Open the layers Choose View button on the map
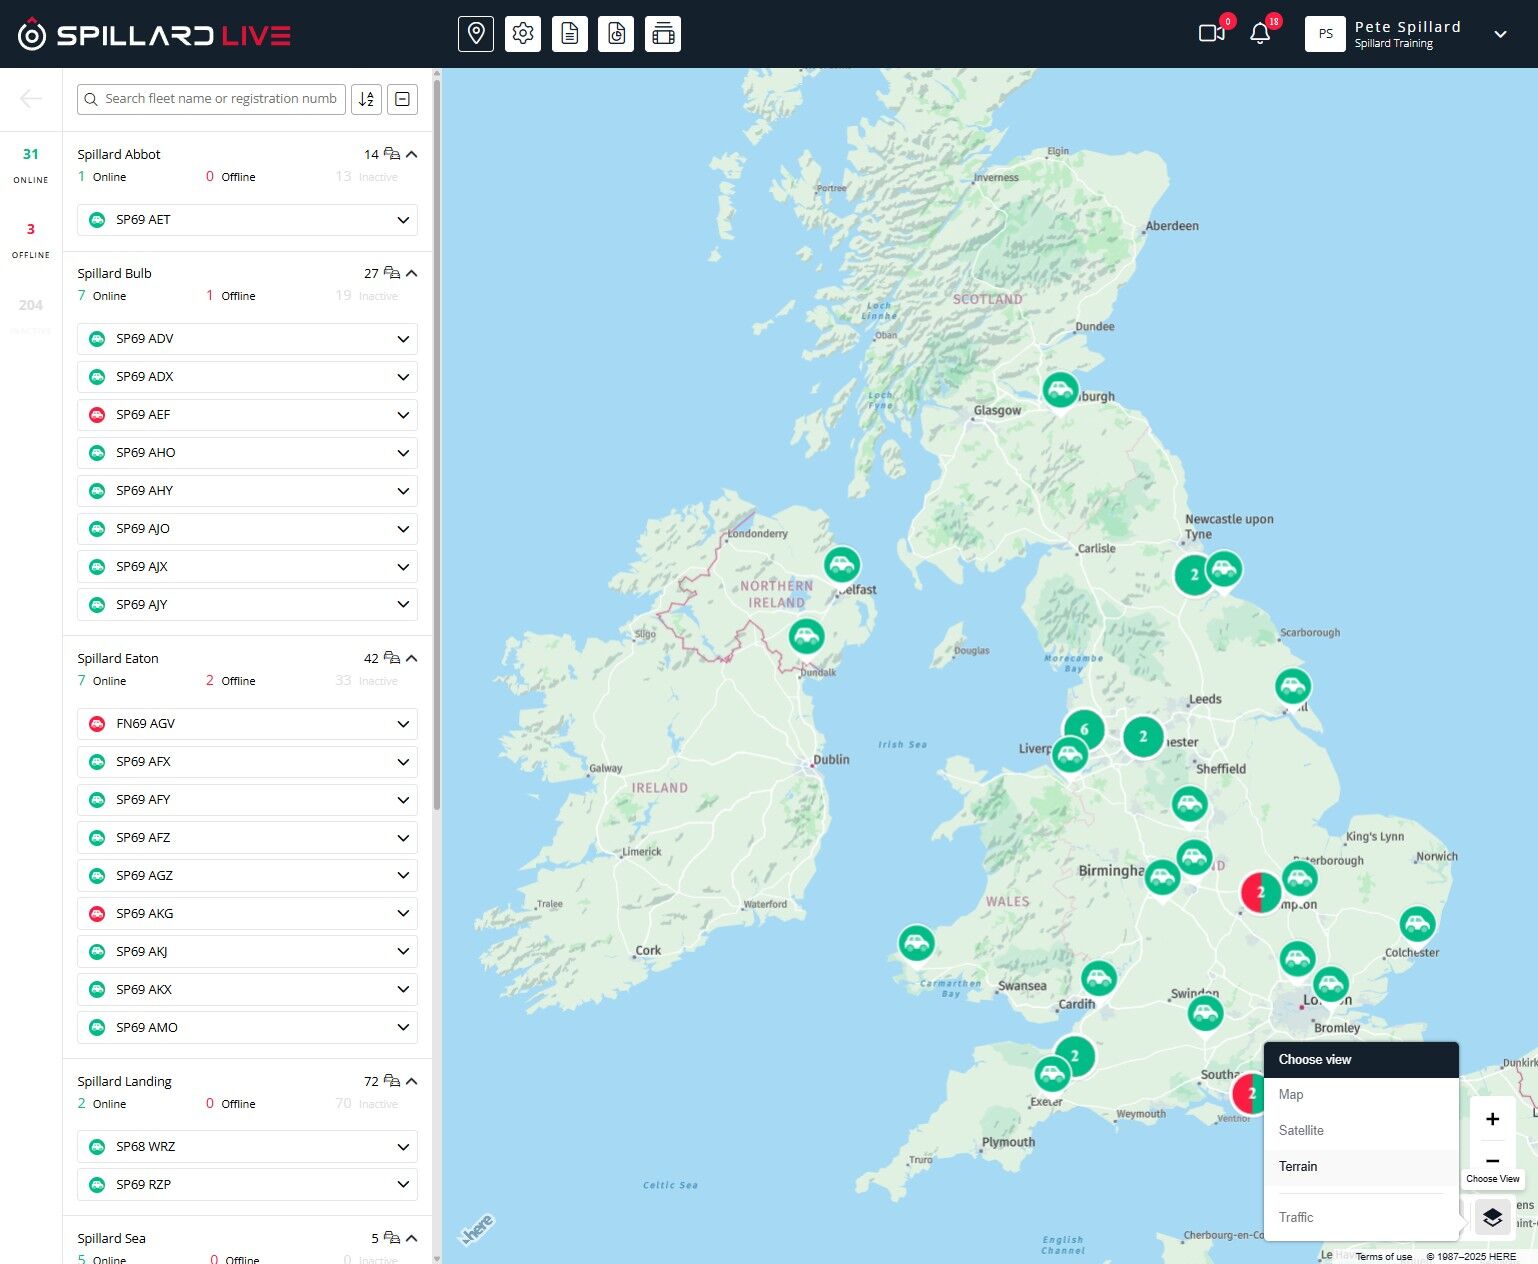The image size is (1538, 1264). coord(1493,1217)
